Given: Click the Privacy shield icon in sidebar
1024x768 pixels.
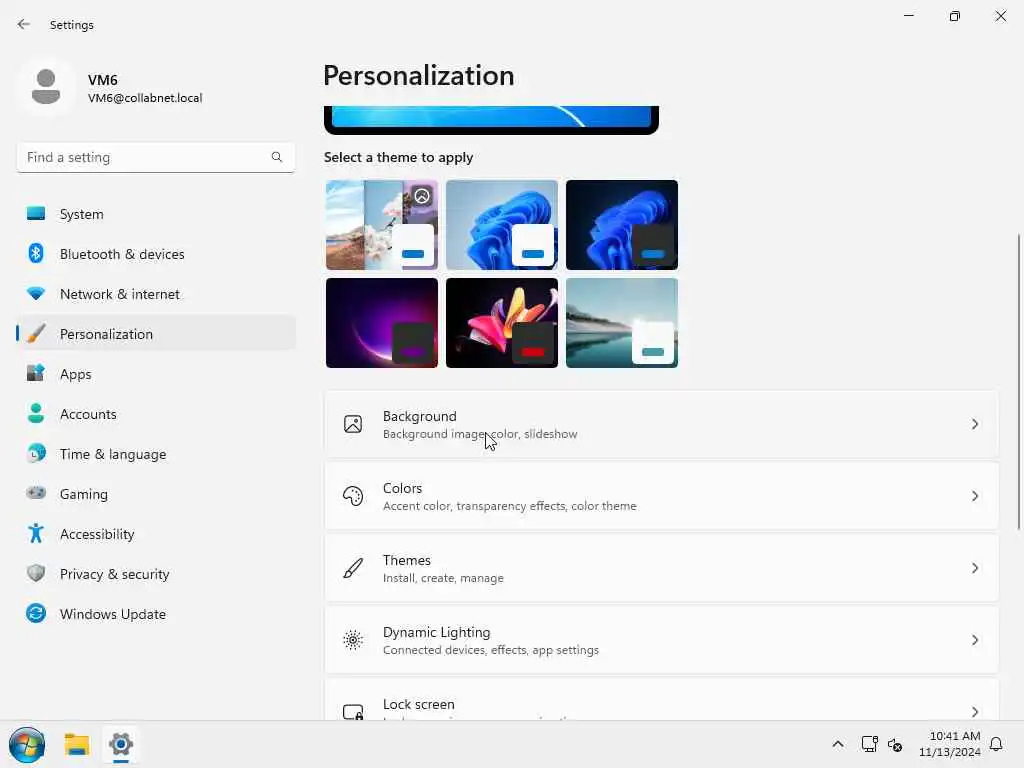Looking at the screenshot, I should [36, 573].
